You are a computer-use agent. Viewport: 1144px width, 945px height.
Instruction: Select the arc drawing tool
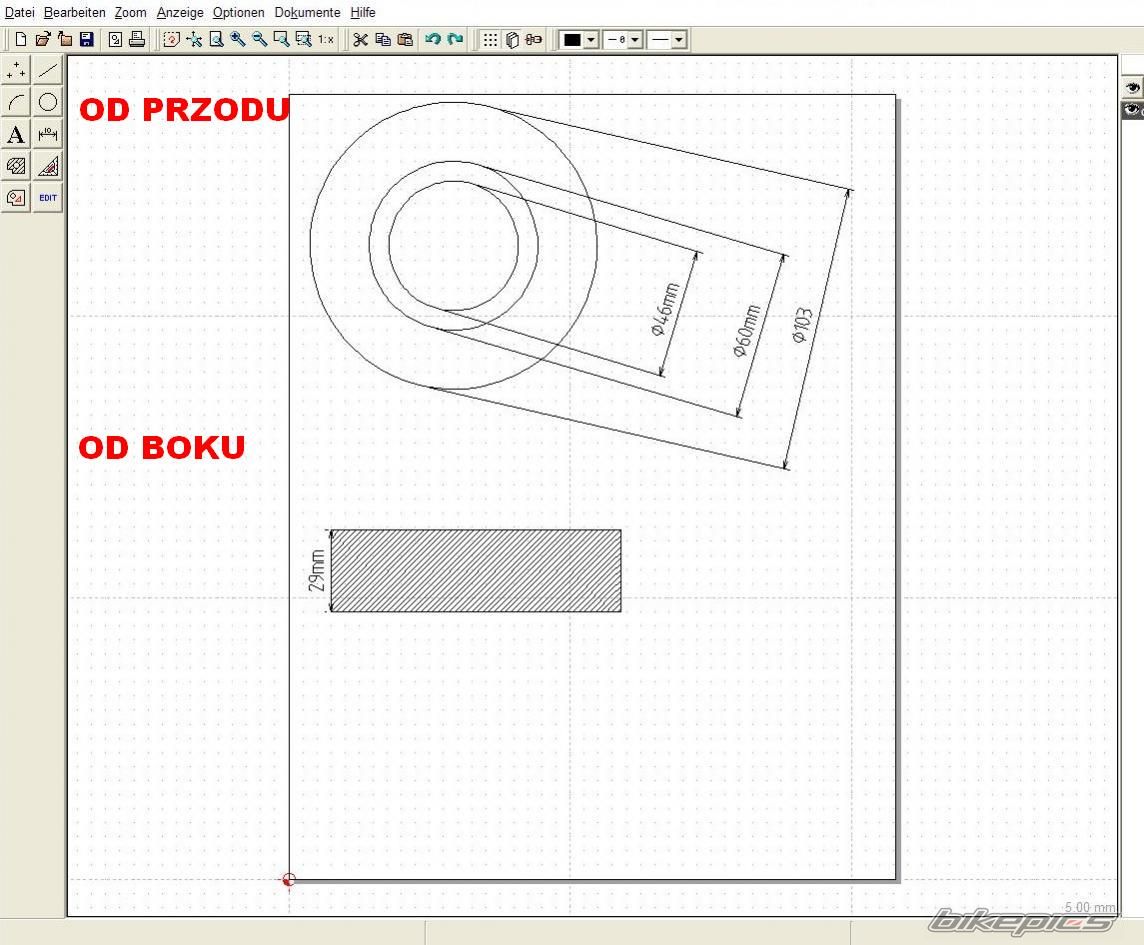coord(16,102)
